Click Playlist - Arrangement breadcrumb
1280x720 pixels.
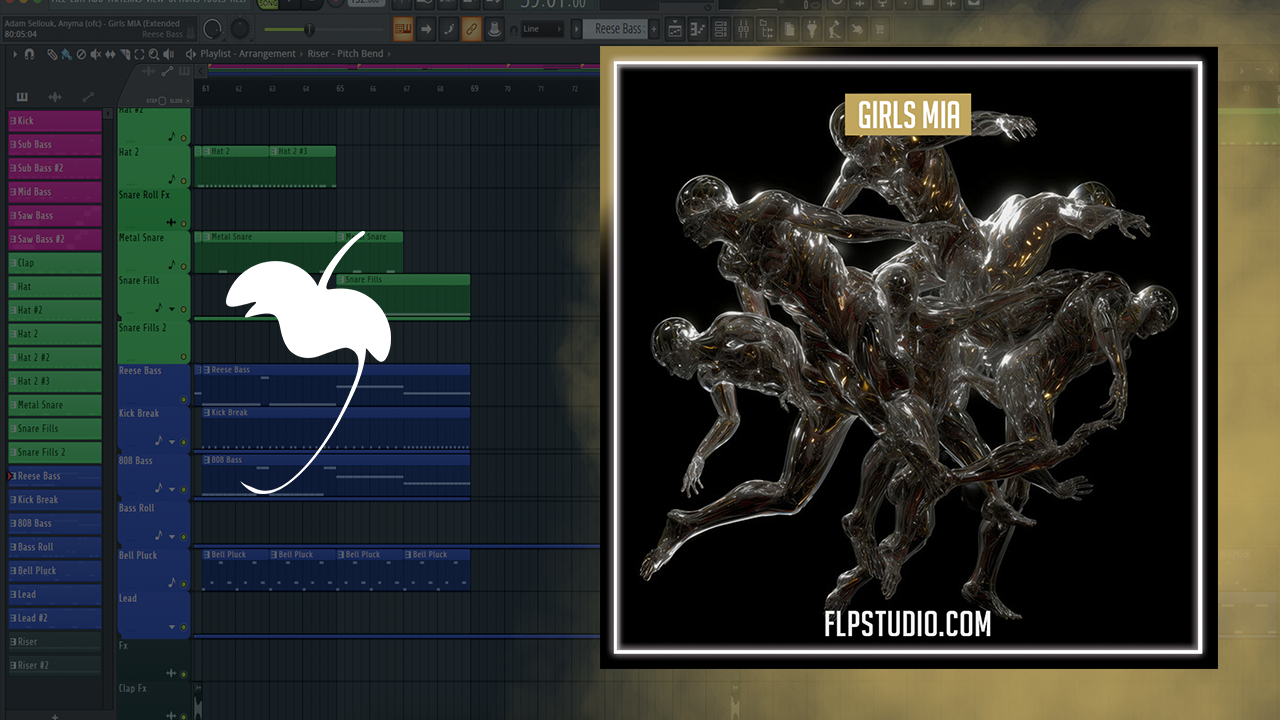247,54
